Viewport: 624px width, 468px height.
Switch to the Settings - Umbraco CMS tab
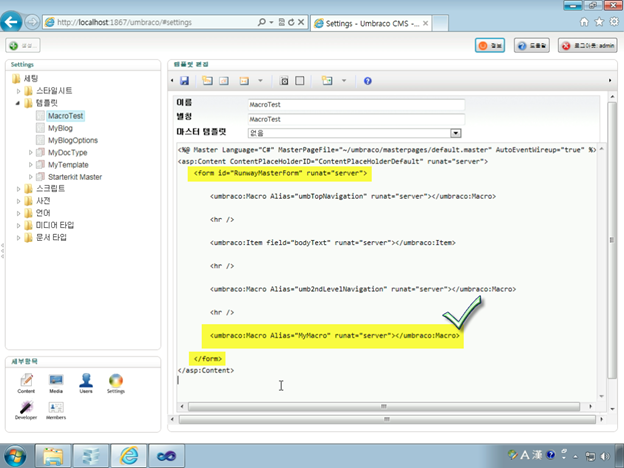371,23
